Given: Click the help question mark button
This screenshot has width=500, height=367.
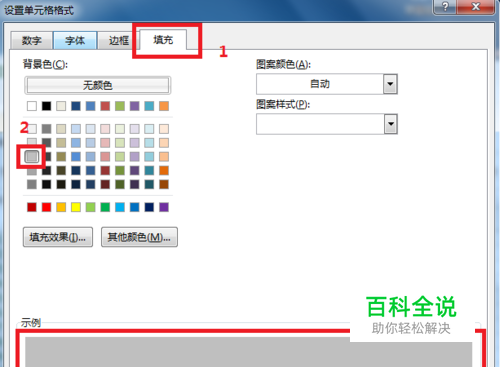Looking at the screenshot, I should coord(445,6).
